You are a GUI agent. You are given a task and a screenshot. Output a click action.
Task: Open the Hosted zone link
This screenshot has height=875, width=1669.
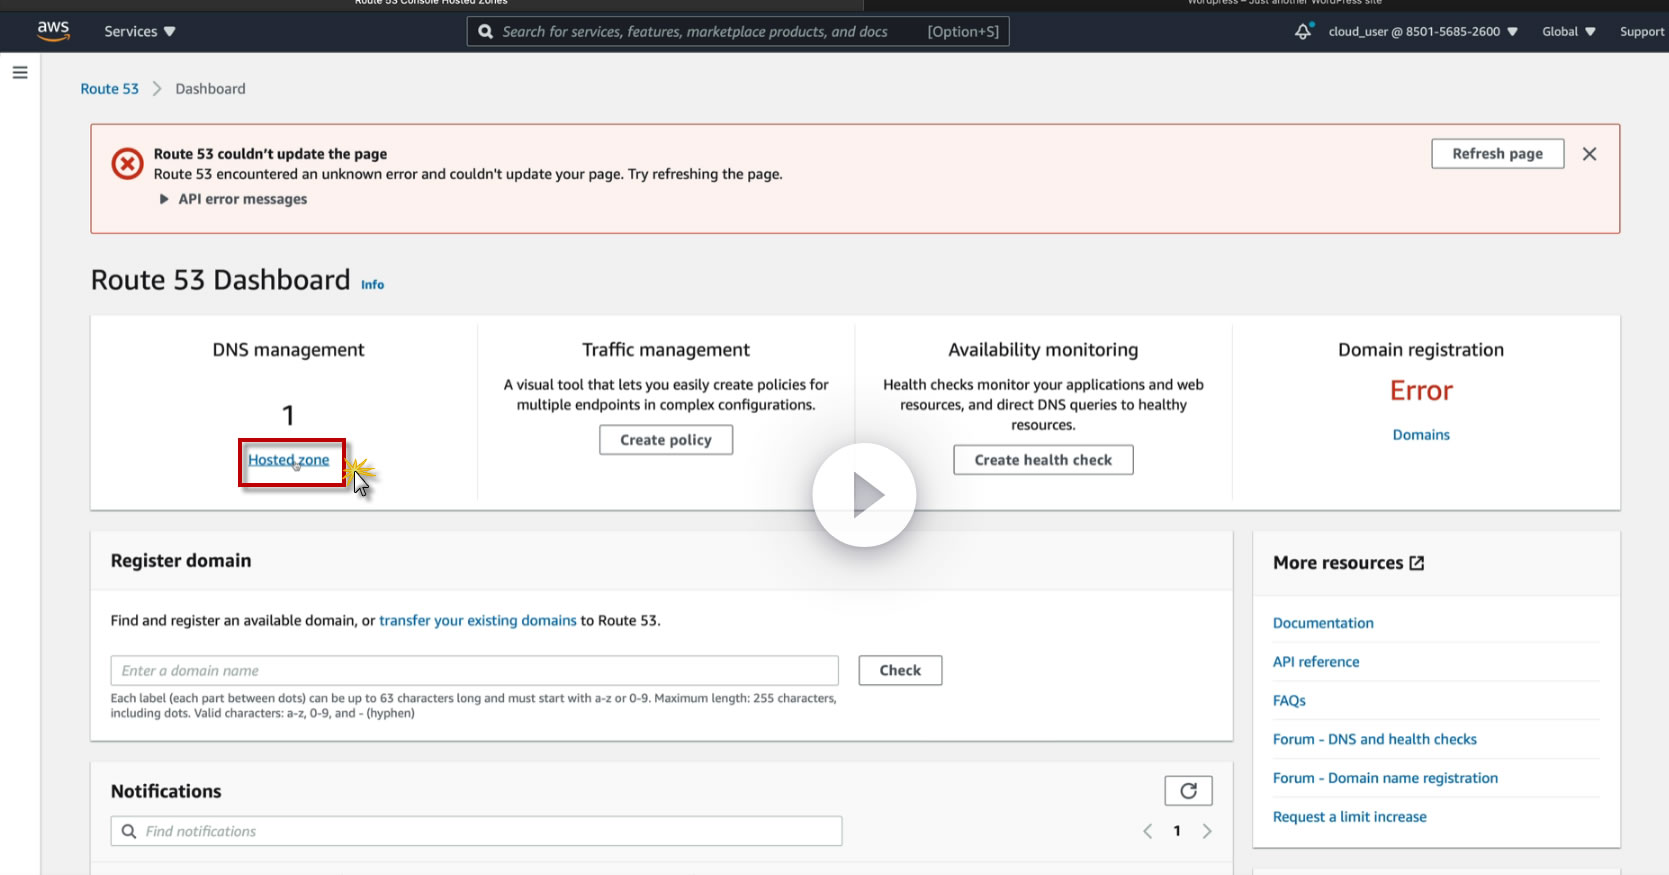click(x=289, y=460)
